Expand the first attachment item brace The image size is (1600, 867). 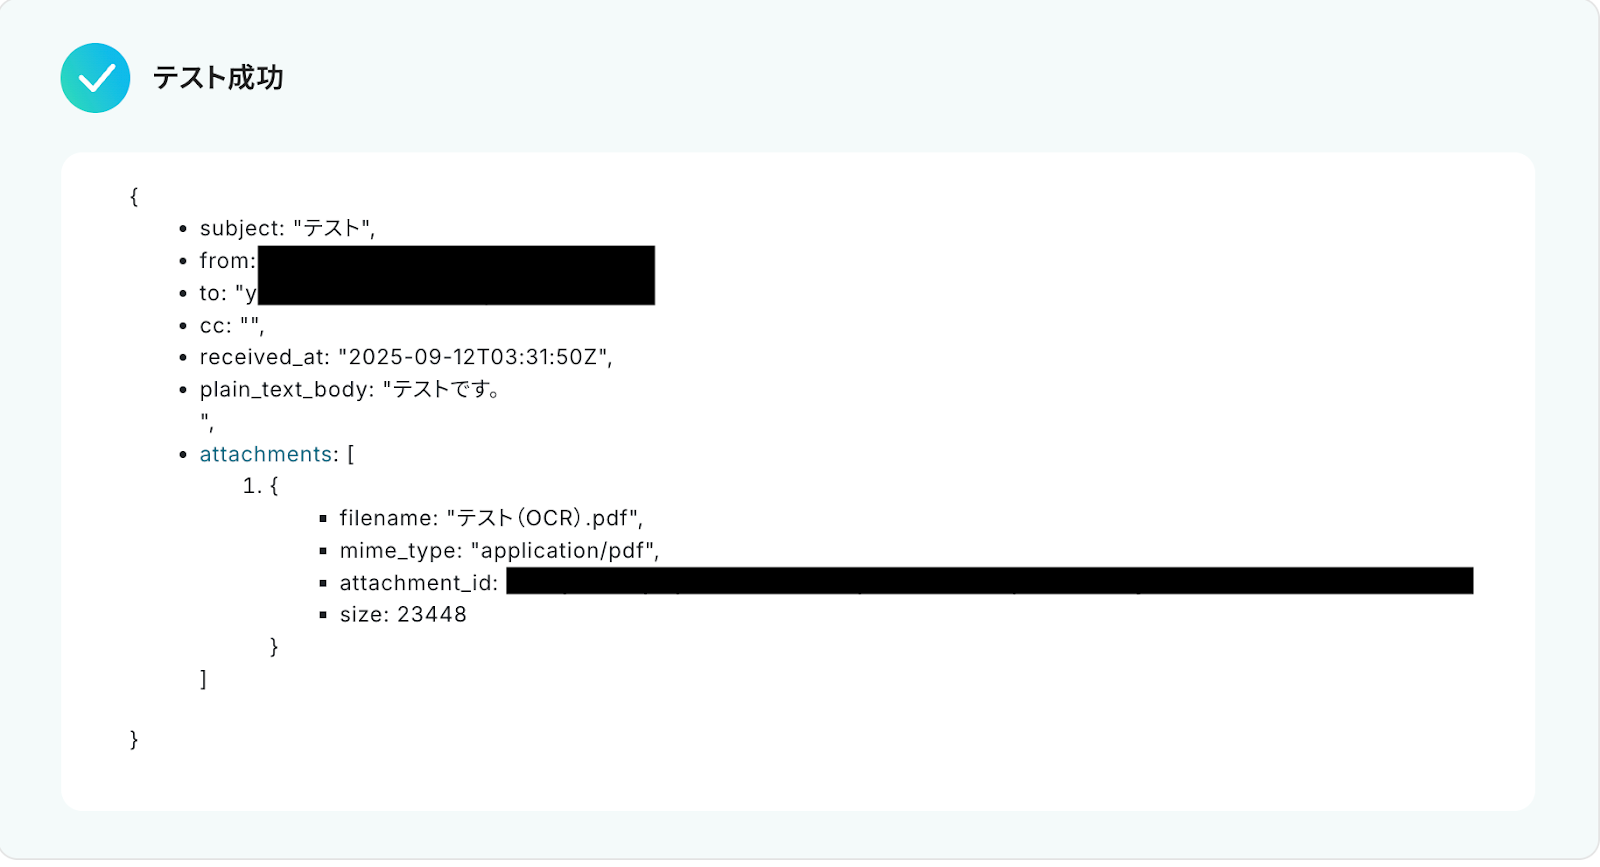click(274, 486)
